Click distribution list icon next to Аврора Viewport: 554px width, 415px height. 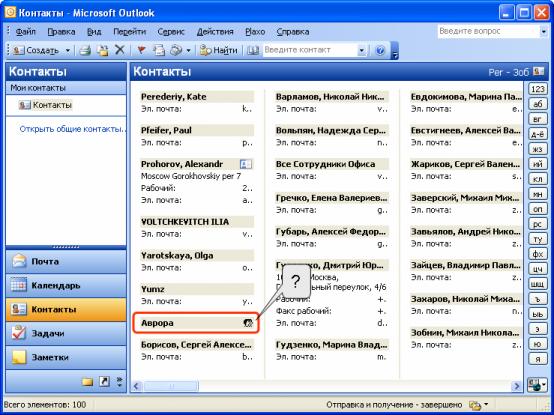click(249, 323)
